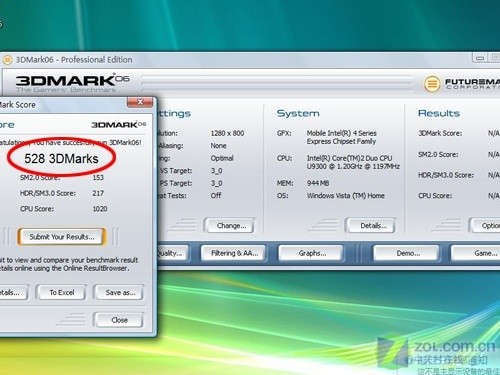The image size is (500, 375).
Task: Click Submit Your Results button
Action: 62,237
